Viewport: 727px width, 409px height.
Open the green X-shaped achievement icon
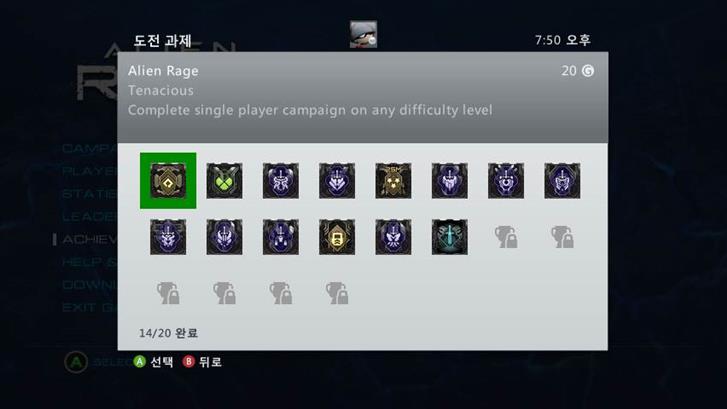click(x=224, y=181)
